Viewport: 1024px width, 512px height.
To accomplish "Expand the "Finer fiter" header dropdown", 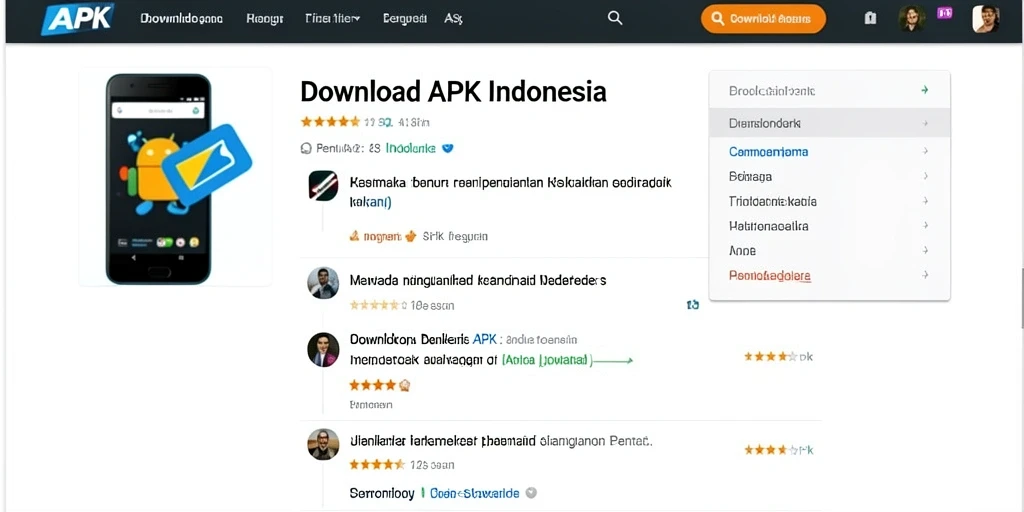I will point(332,19).
